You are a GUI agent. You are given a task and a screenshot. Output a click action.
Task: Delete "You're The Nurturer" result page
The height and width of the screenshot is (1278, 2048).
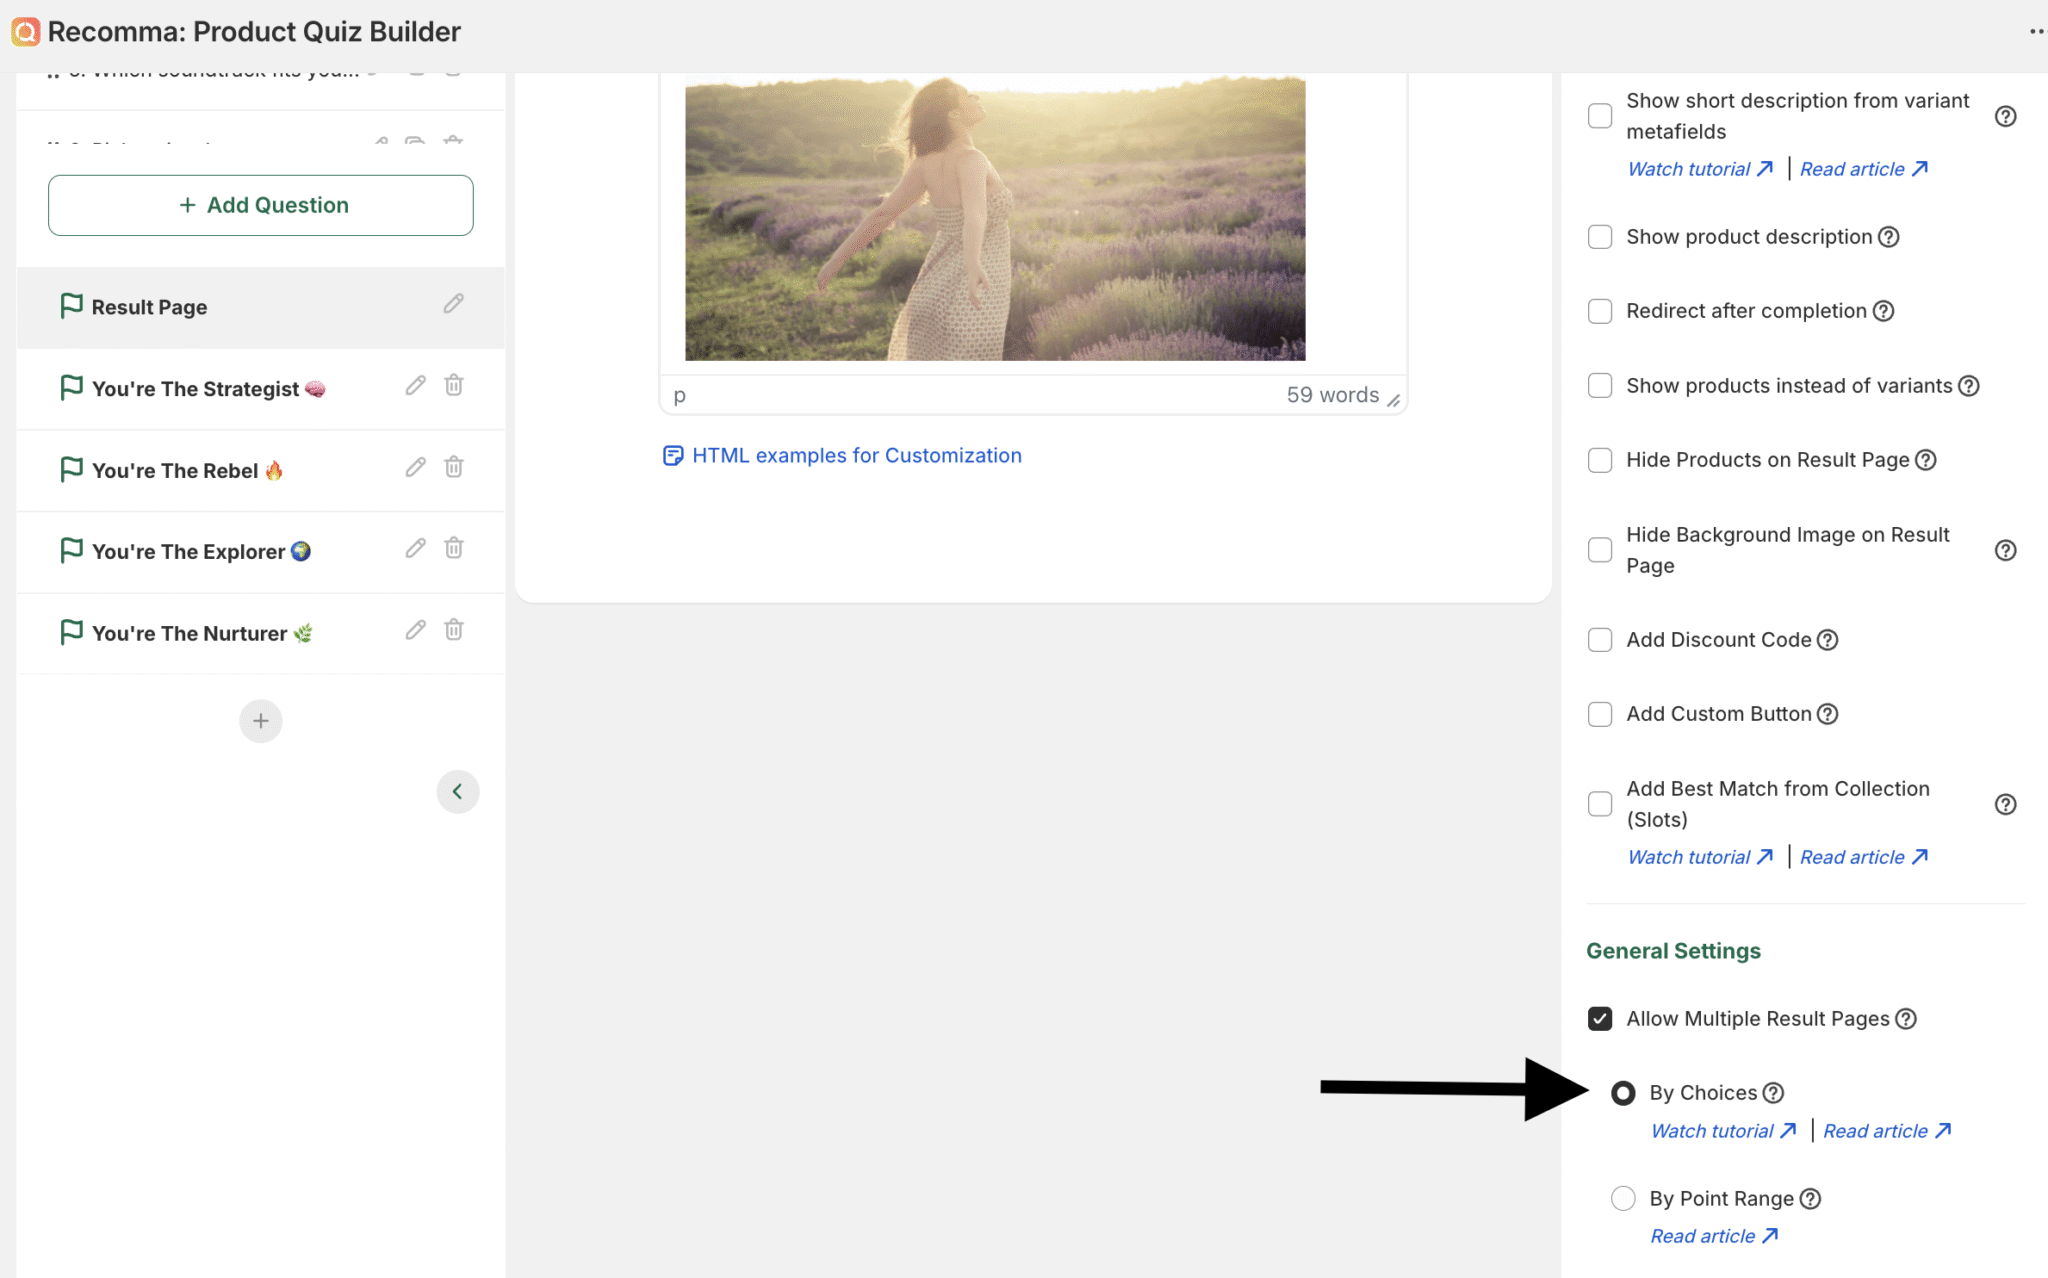(454, 630)
